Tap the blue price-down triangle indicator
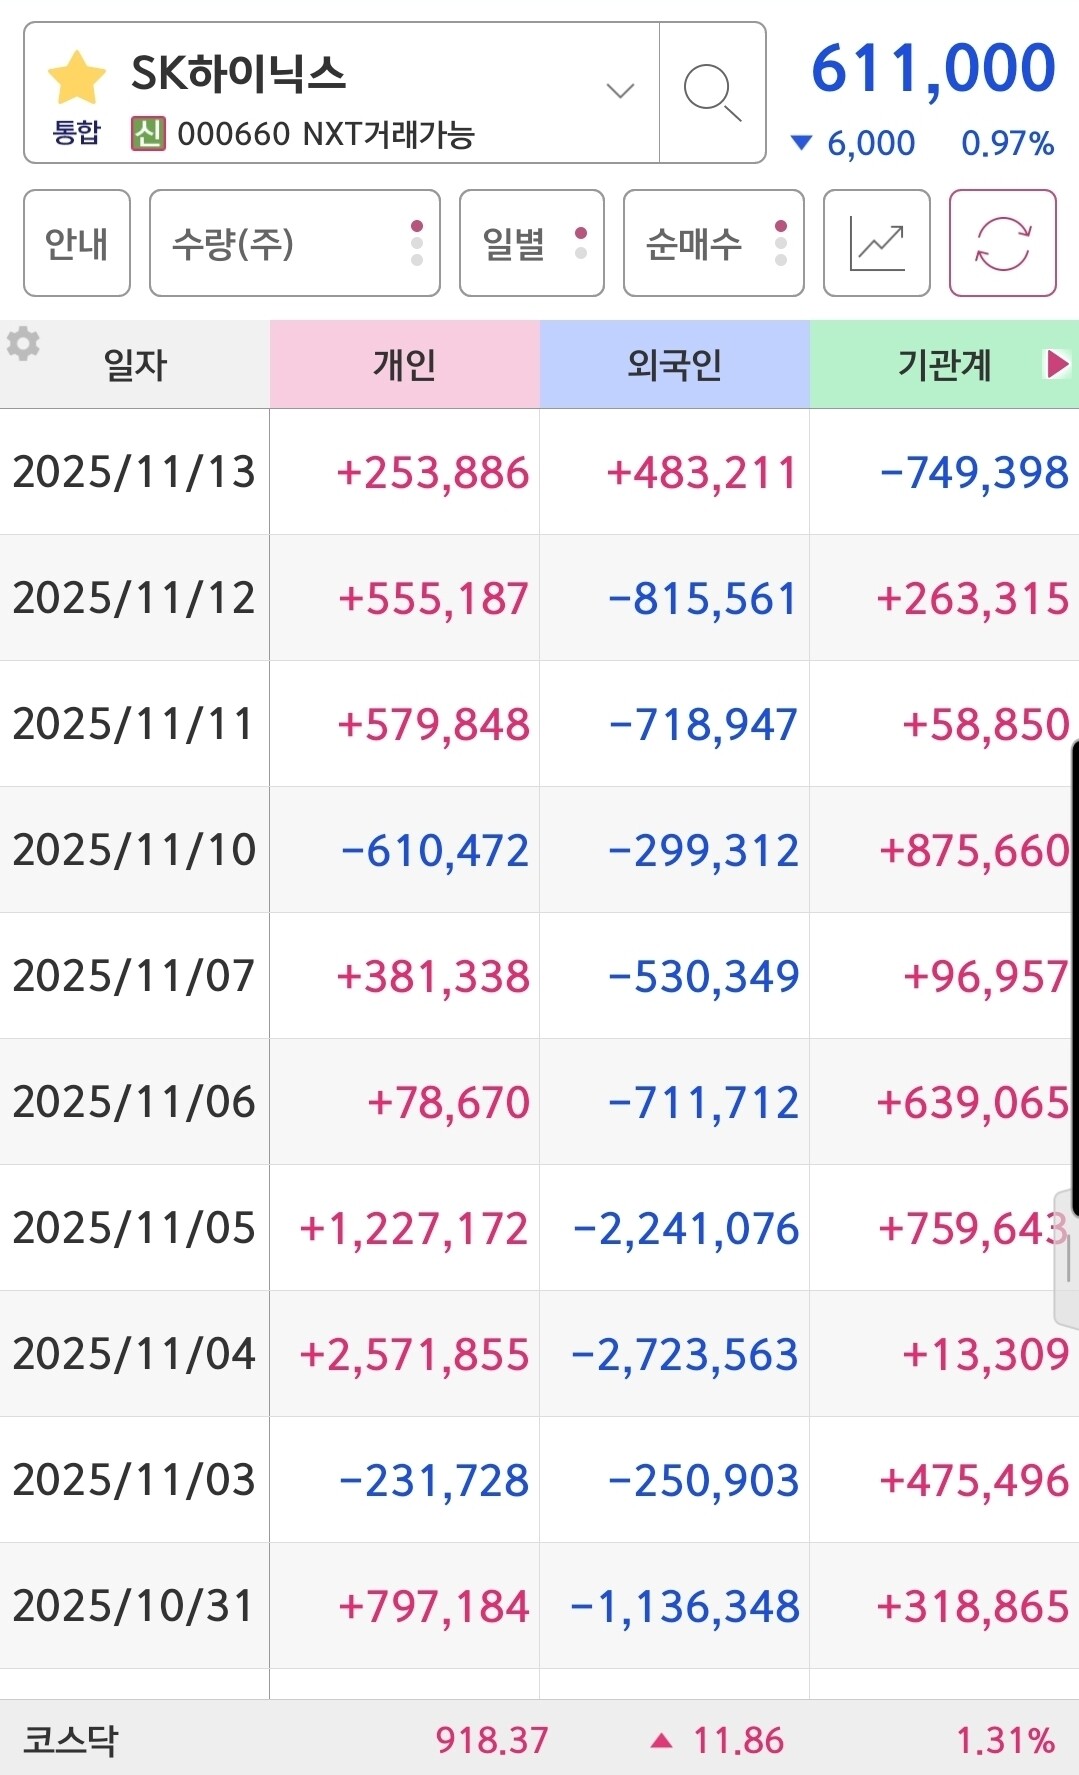Screen dimensions: 1079x1775 pos(801,143)
